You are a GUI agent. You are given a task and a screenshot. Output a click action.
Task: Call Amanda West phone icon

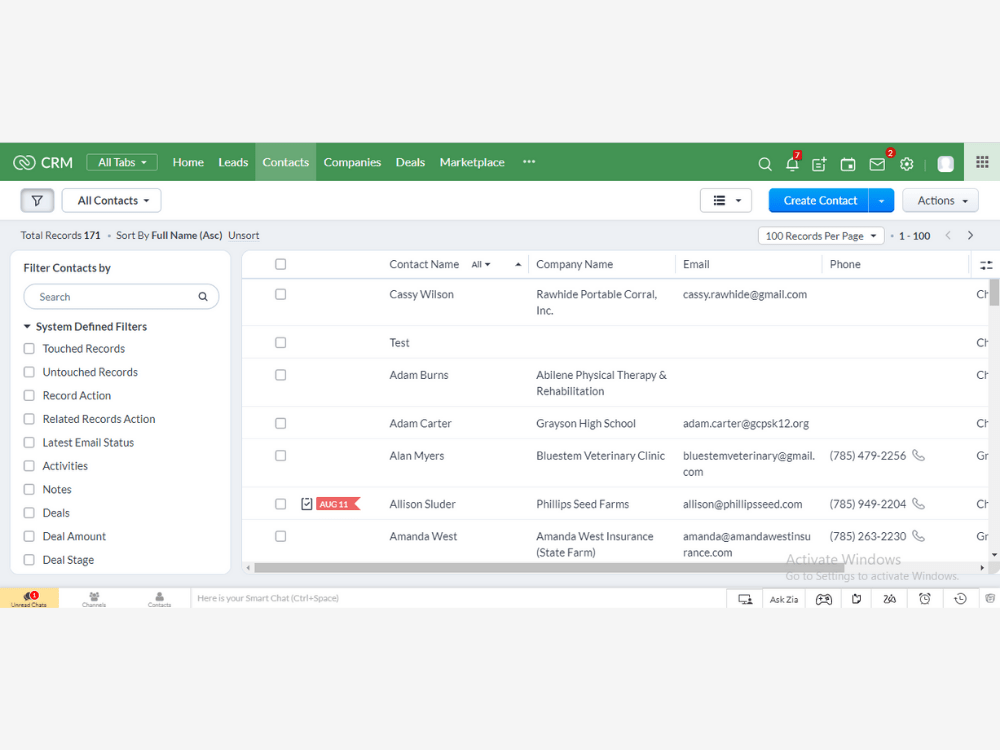tap(918, 536)
